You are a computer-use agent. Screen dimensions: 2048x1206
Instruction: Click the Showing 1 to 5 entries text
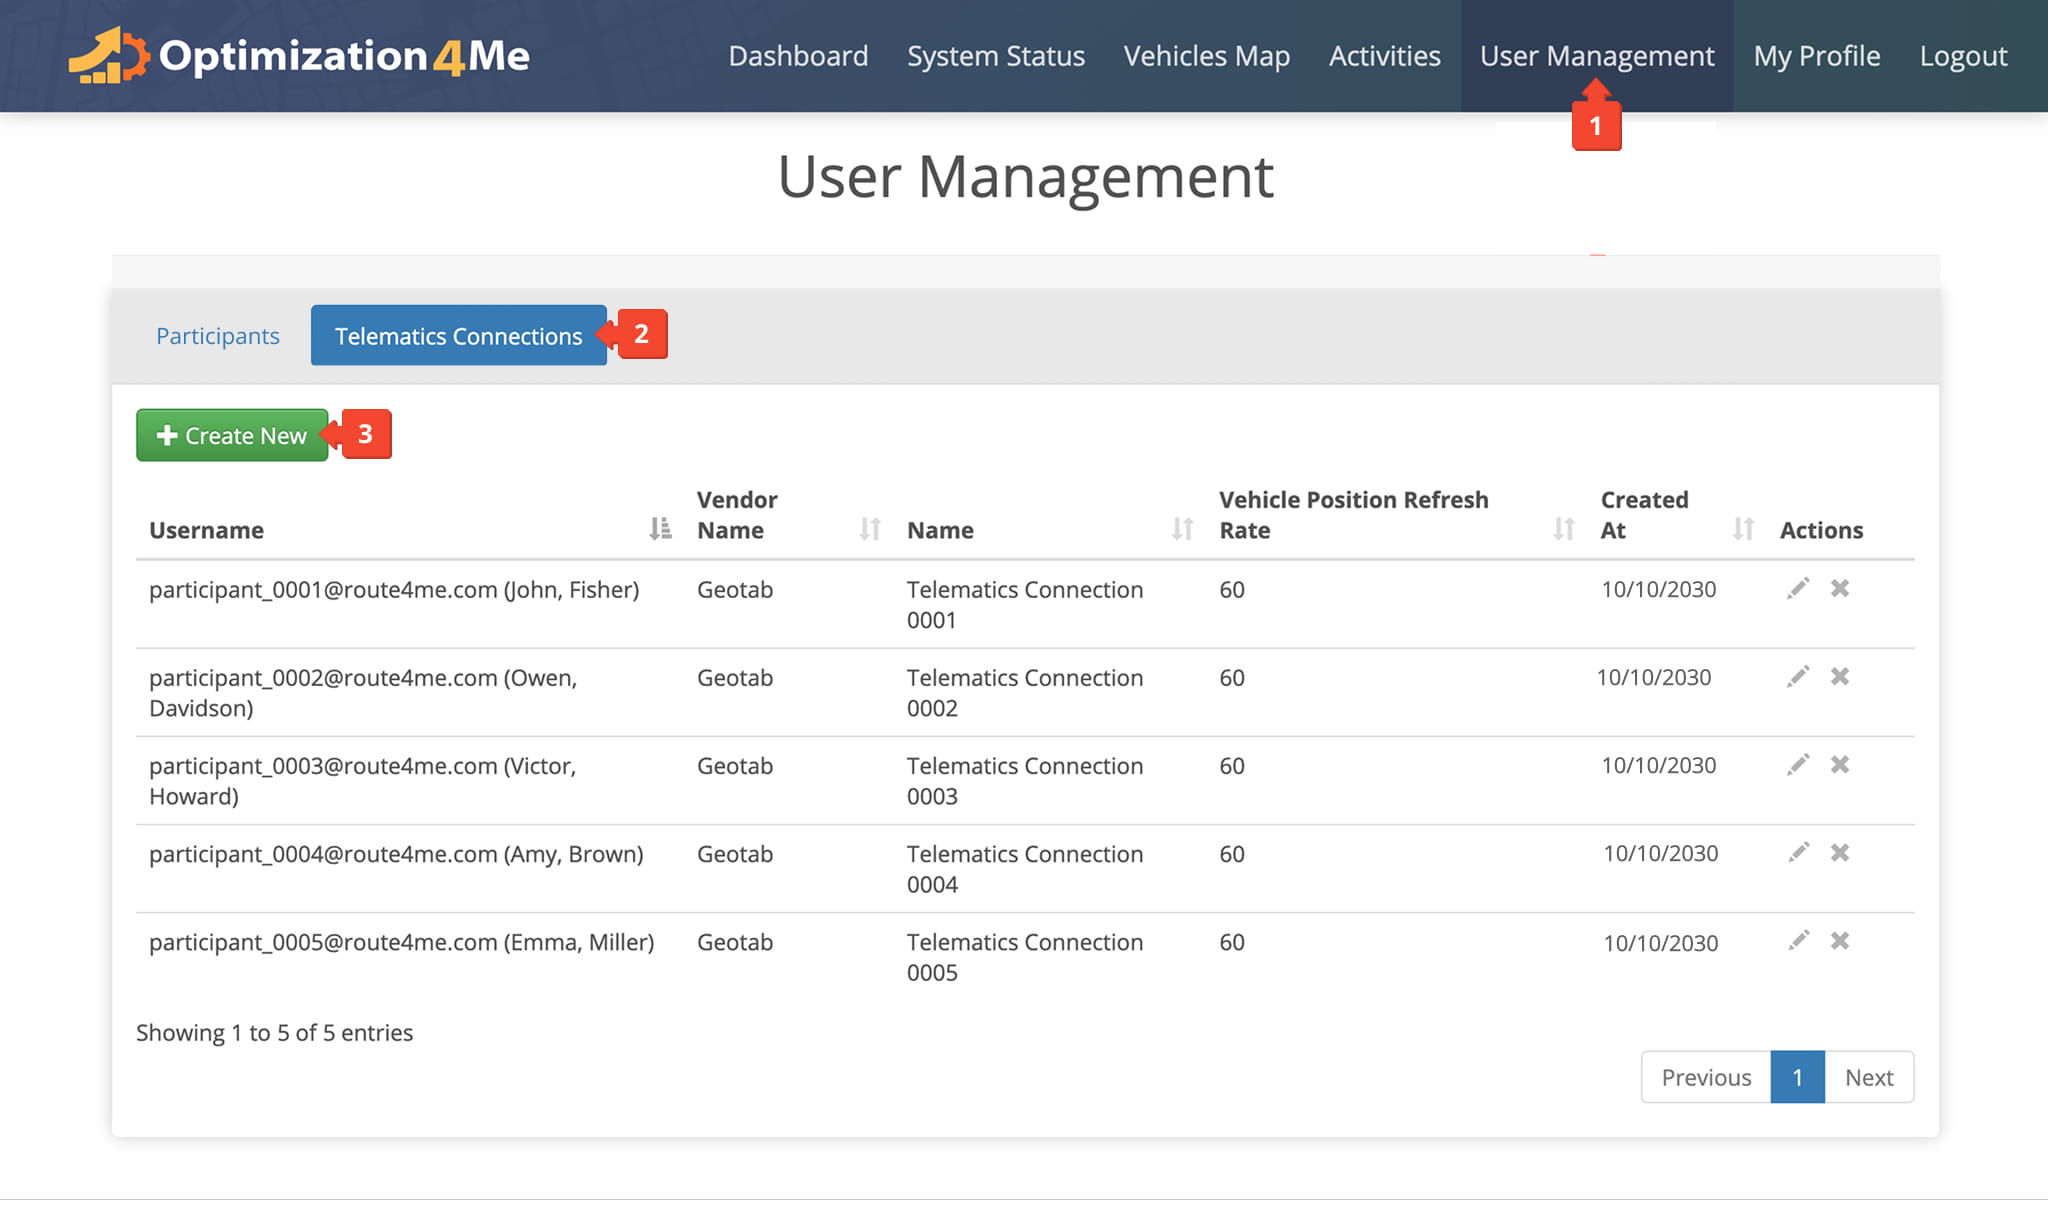coord(275,1033)
